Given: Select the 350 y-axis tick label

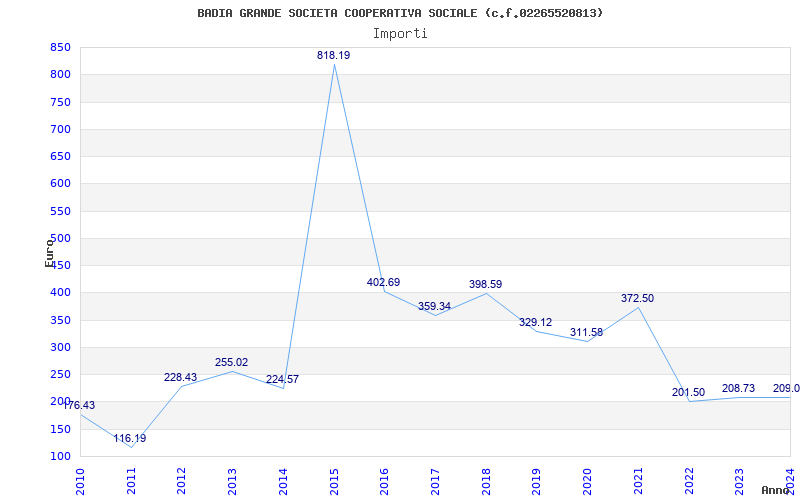Looking at the screenshot, I should 60,320.
